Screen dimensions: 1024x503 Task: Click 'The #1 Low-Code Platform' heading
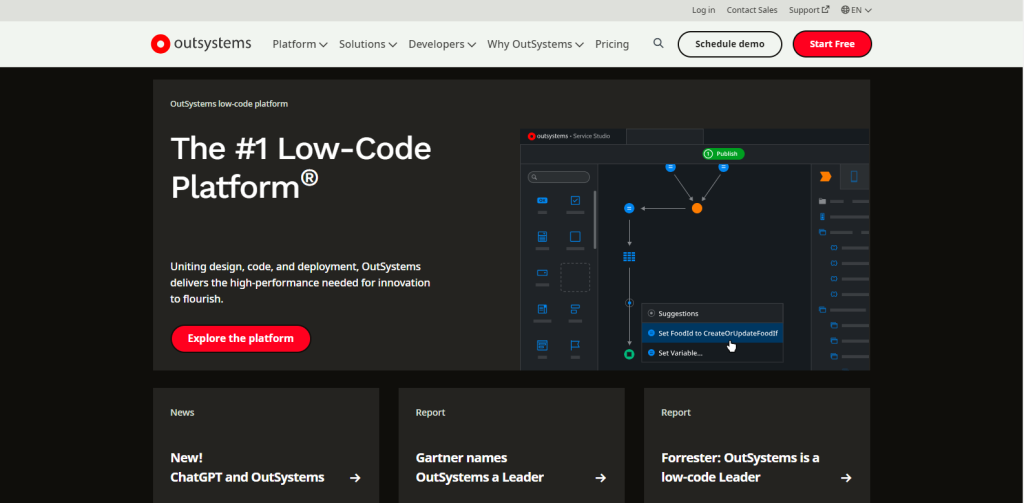301,168
